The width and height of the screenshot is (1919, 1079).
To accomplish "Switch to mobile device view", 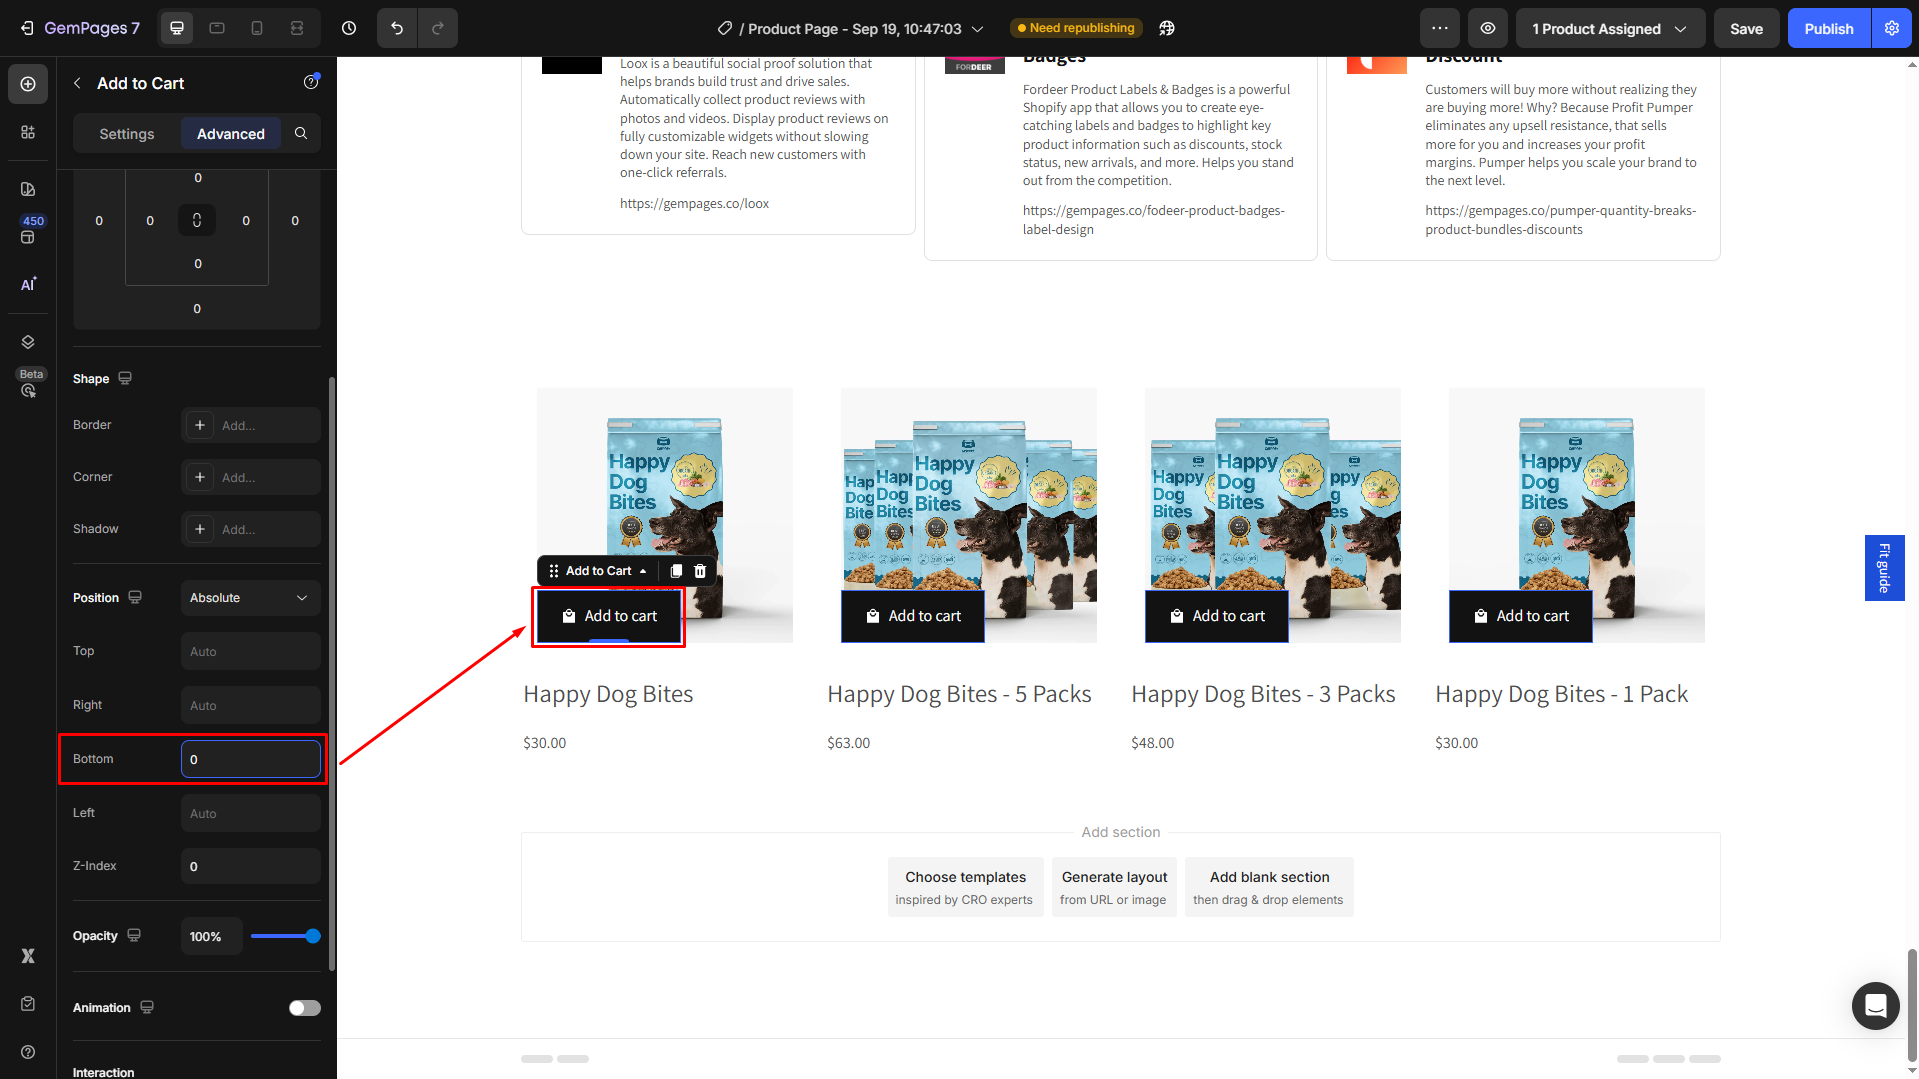I will pyautogui.click(x=257, y=28).
